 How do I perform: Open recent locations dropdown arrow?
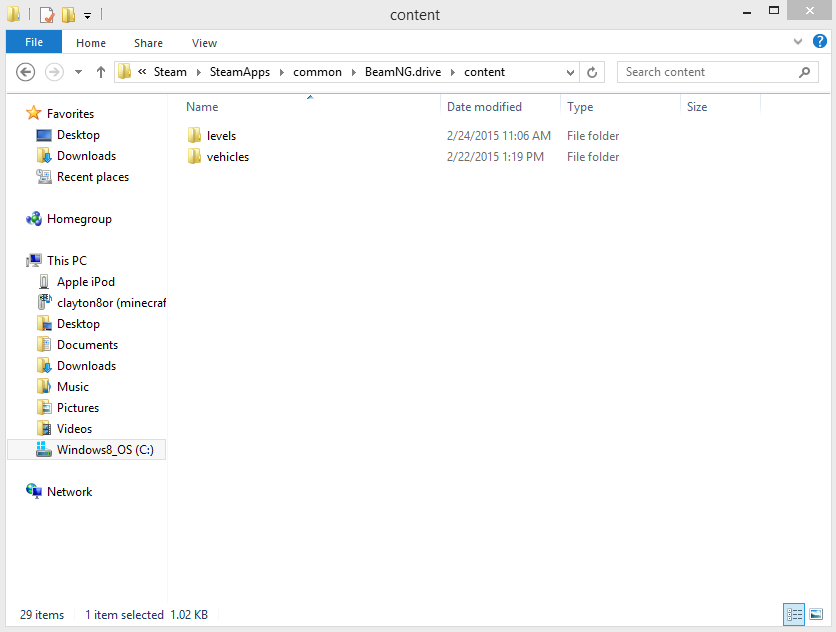pyautogui.click(x=78, y=72)
